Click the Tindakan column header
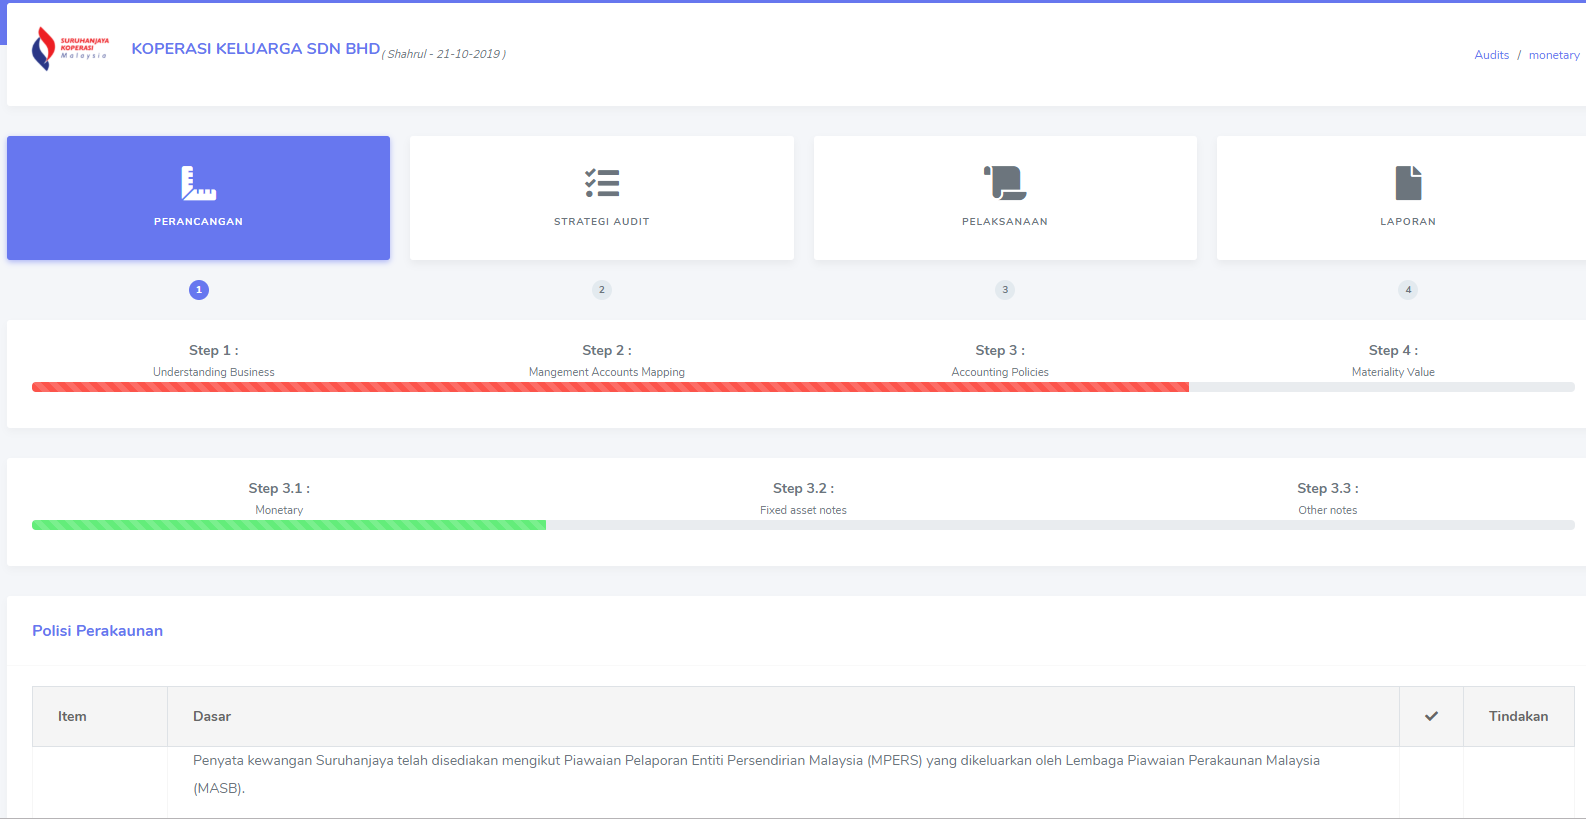Viewport: 1586px width, 822px height. tap(1518, 716)
